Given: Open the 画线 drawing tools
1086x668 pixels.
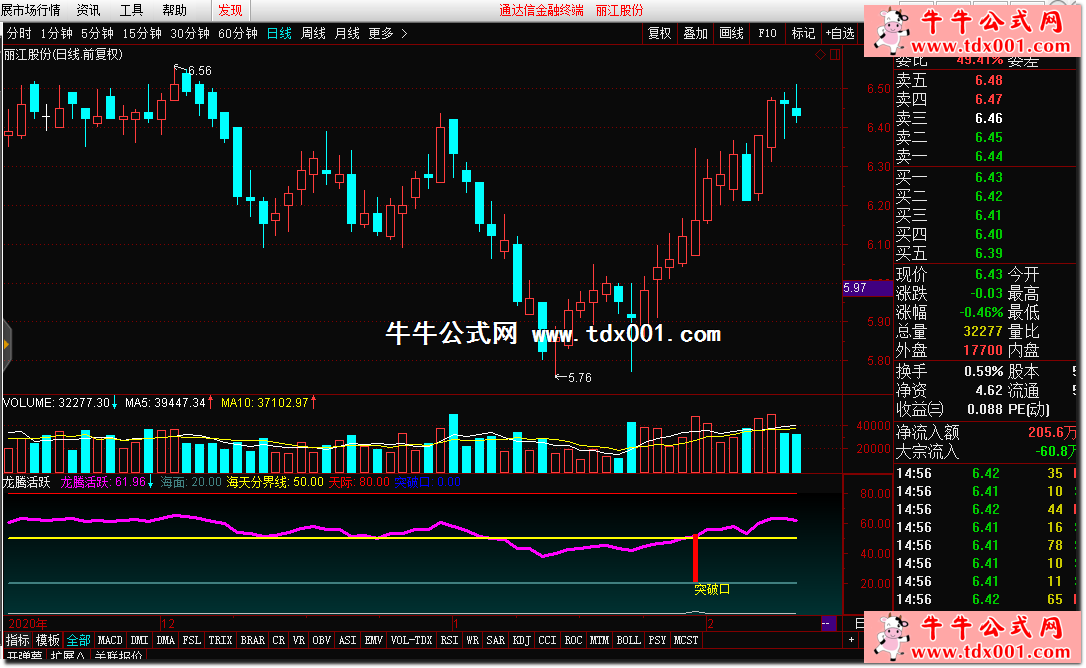Looking at the screenshot, I should point(731,33).
